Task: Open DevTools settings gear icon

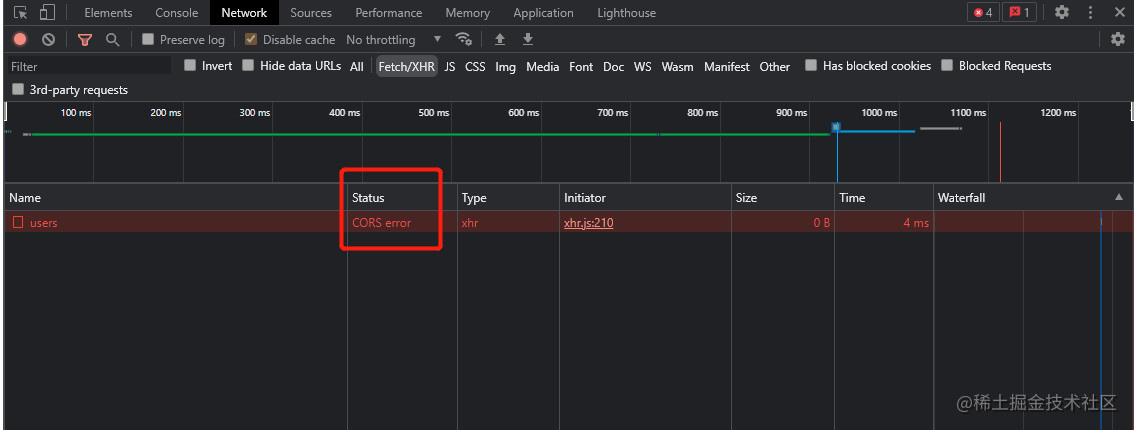Action: point(1062,13)
